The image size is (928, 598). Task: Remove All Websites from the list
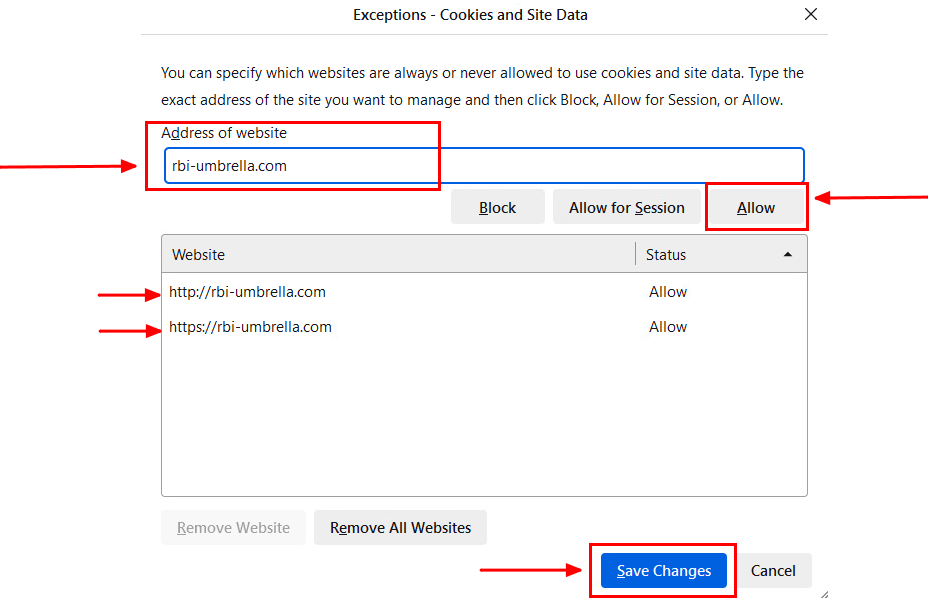[400, 528]
